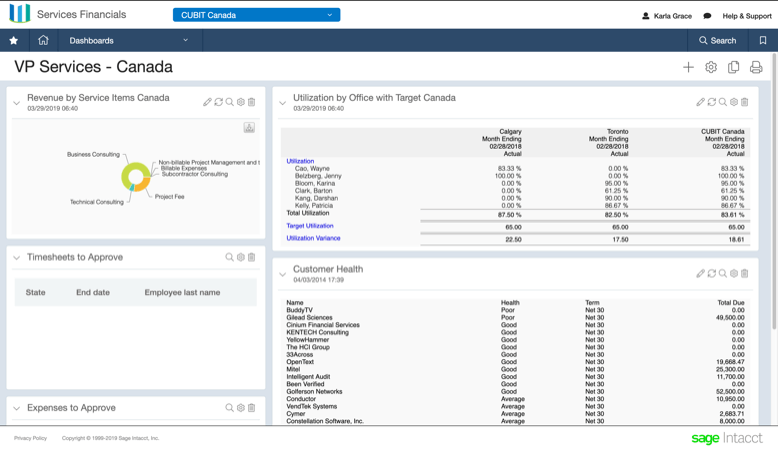Expand the Dashboards menu
Image resolution: width=778 pixels, height=451 pixels.
pyautogui.click(x=128, y=41)
